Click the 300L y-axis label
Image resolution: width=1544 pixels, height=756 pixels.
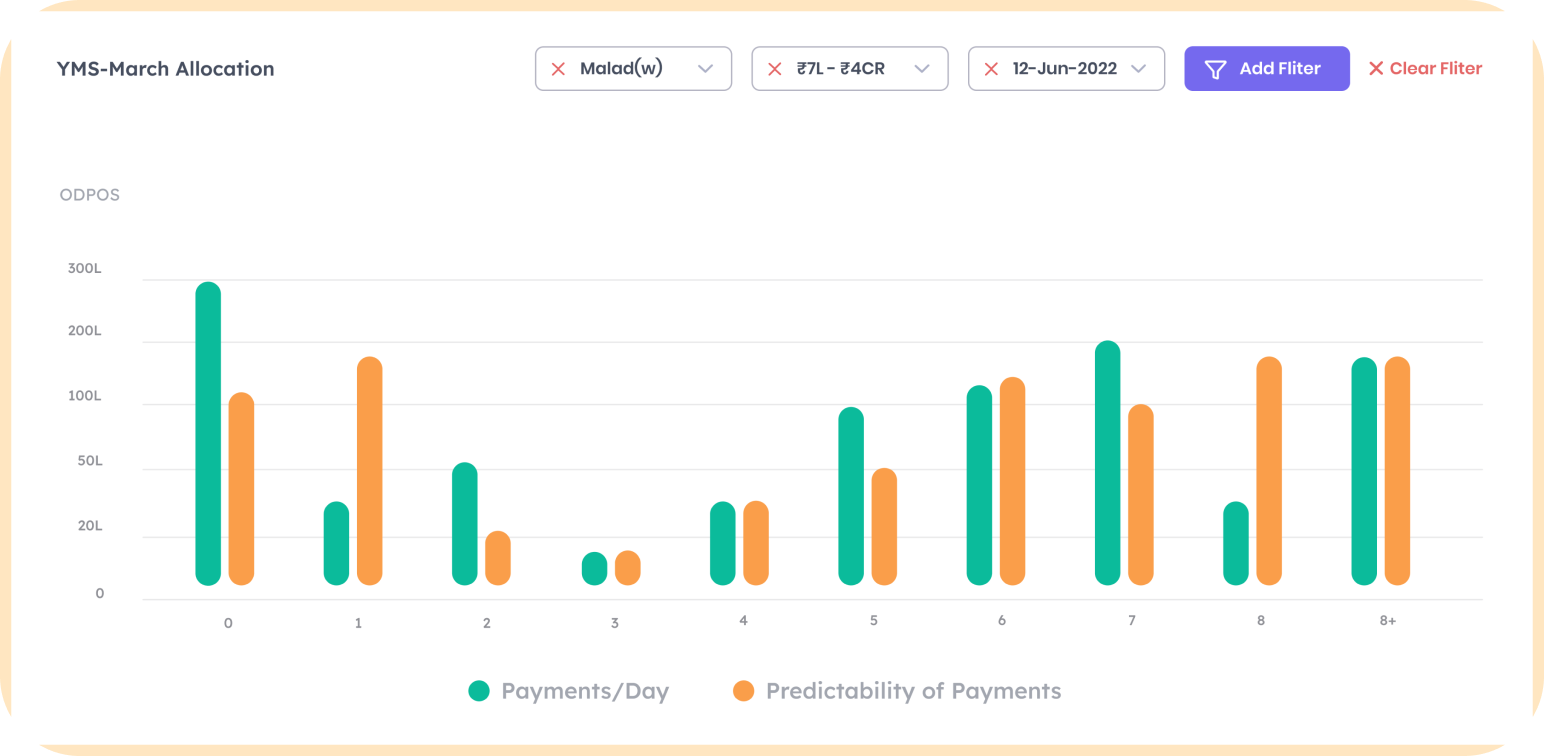(x=85, y=269)
